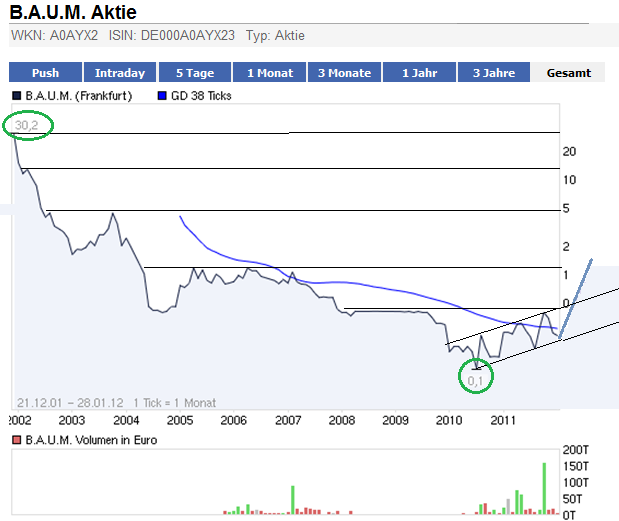The height and width of the screenshot is (521, 619).
Task: Select the 3 Monate timeframe
Action: pyautogui.click(x=344, y=73)
